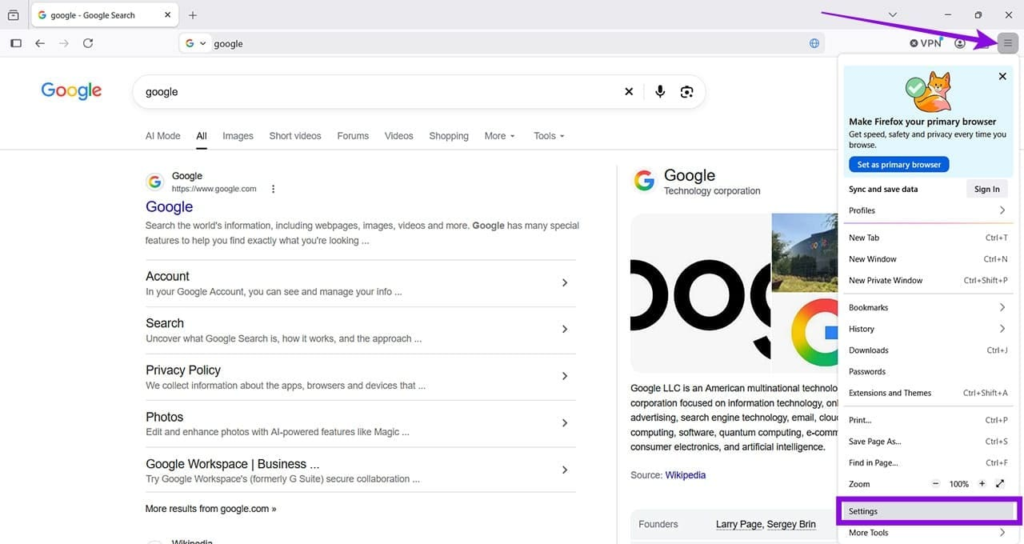The width and height of the screenshot is (1024, 544).
Task: Go back to previous page
Action: (x=40, y=43)
